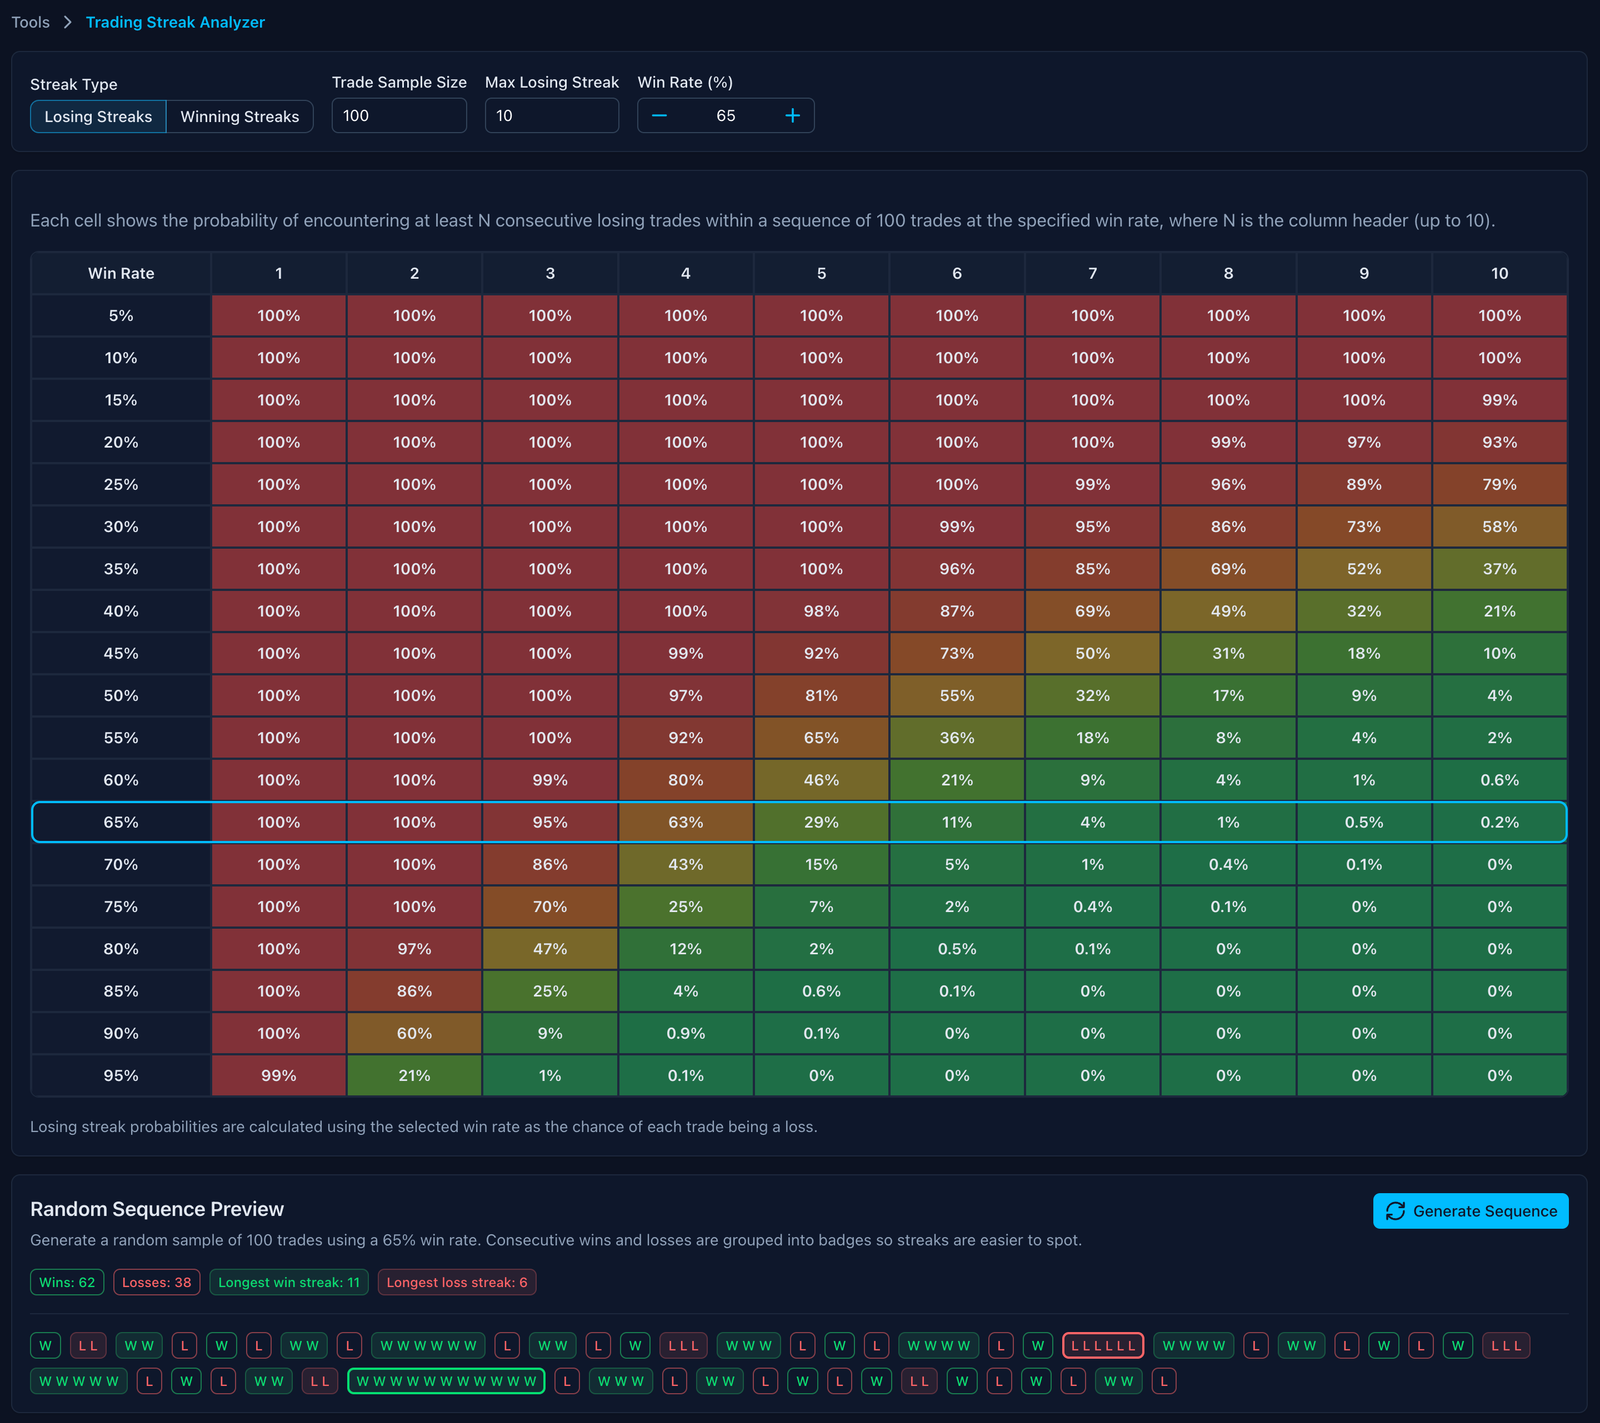Click the breadcrumb chevron after Tools
1600x1423 pixels.
pos(68,22)
